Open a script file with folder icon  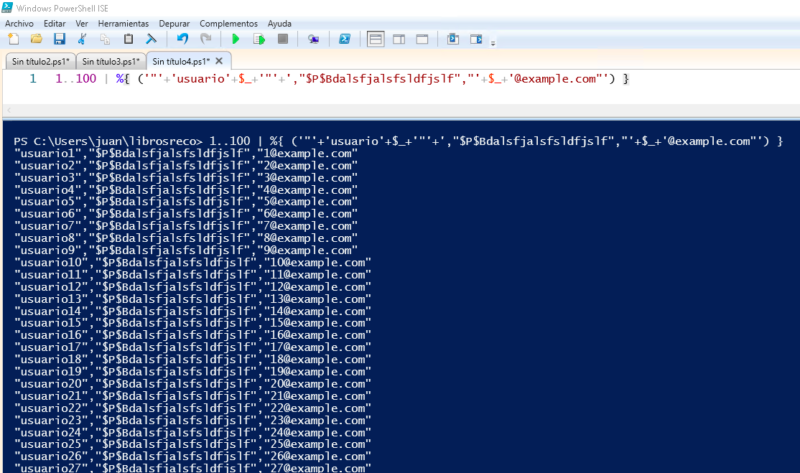(36, 39)
